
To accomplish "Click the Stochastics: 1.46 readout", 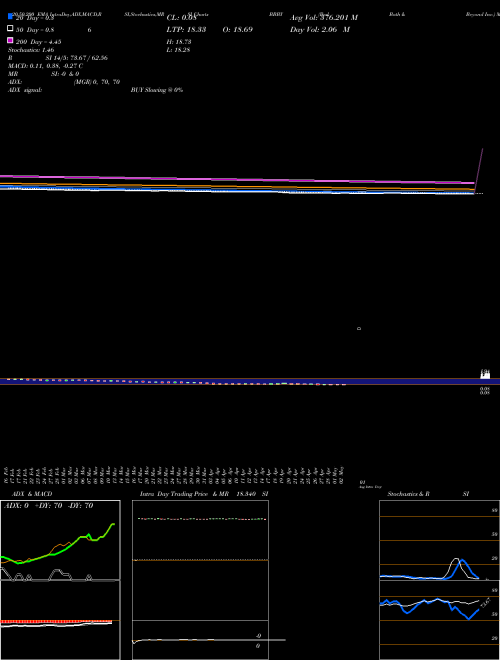I will [31, 50].
